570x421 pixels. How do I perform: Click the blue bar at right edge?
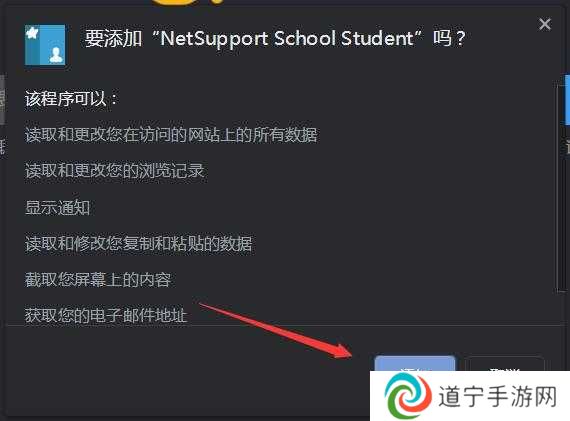point(567,100)
